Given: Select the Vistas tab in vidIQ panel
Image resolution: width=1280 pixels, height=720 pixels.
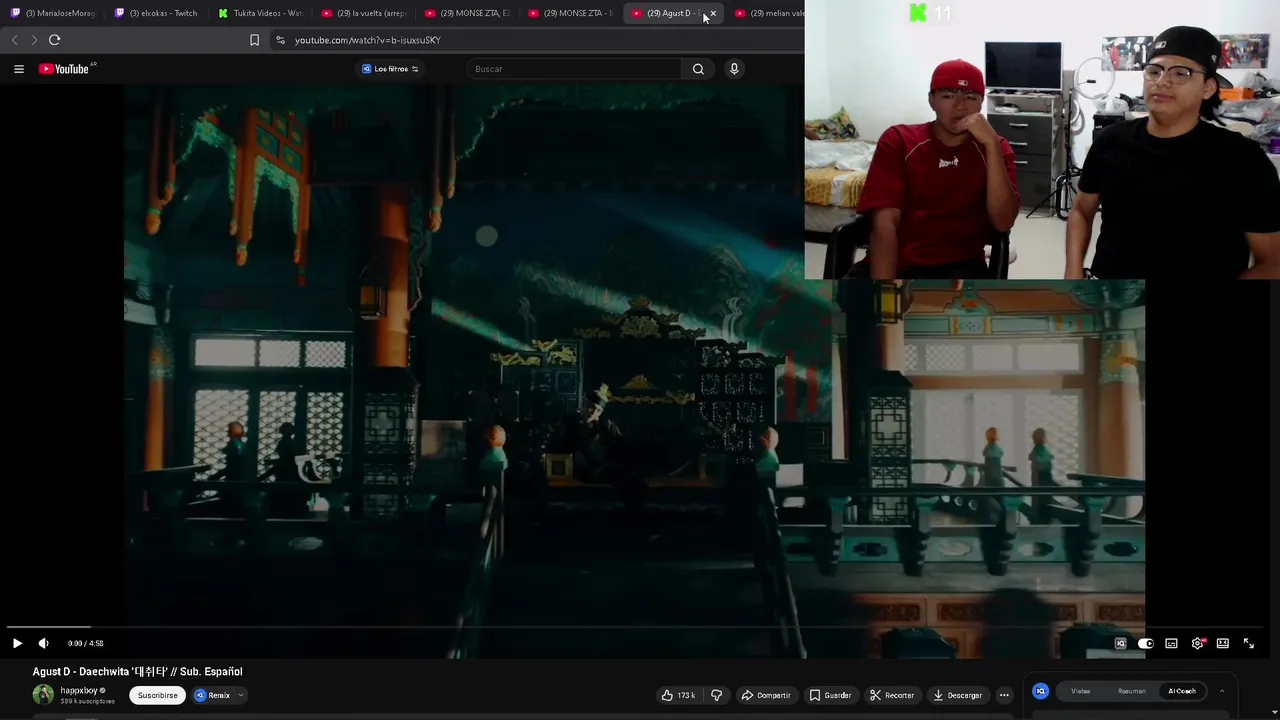Looking at the screenshot, I should point(1081,691).
